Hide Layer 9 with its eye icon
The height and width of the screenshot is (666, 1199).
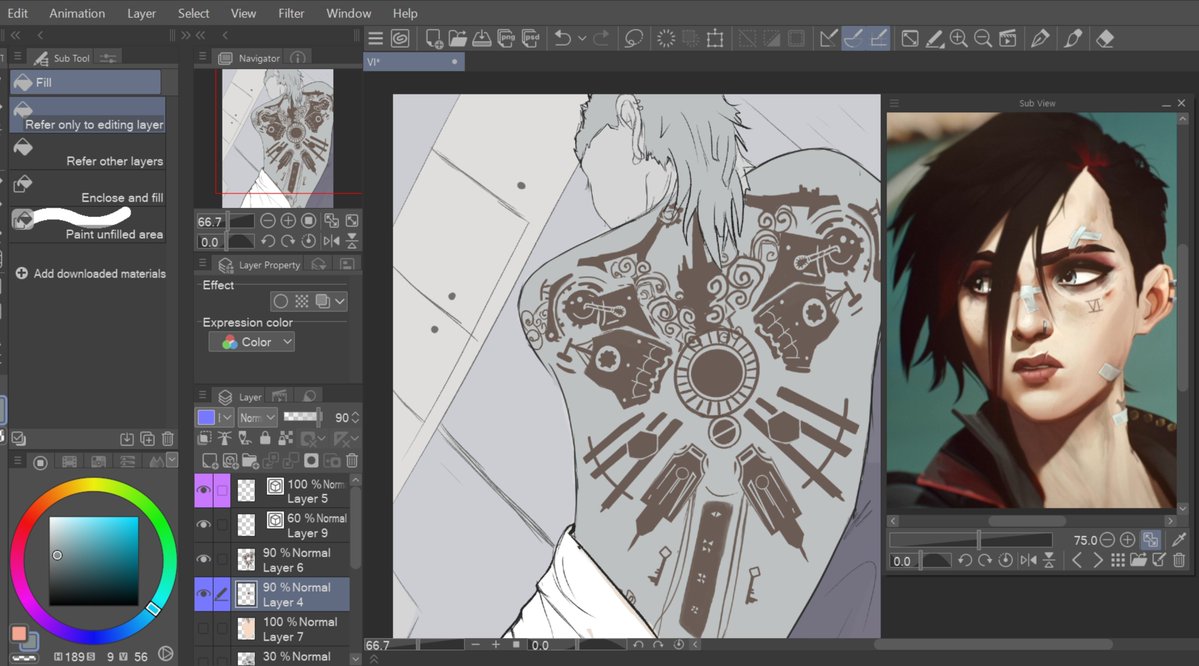pyautogui.click(x=203, y=525)
